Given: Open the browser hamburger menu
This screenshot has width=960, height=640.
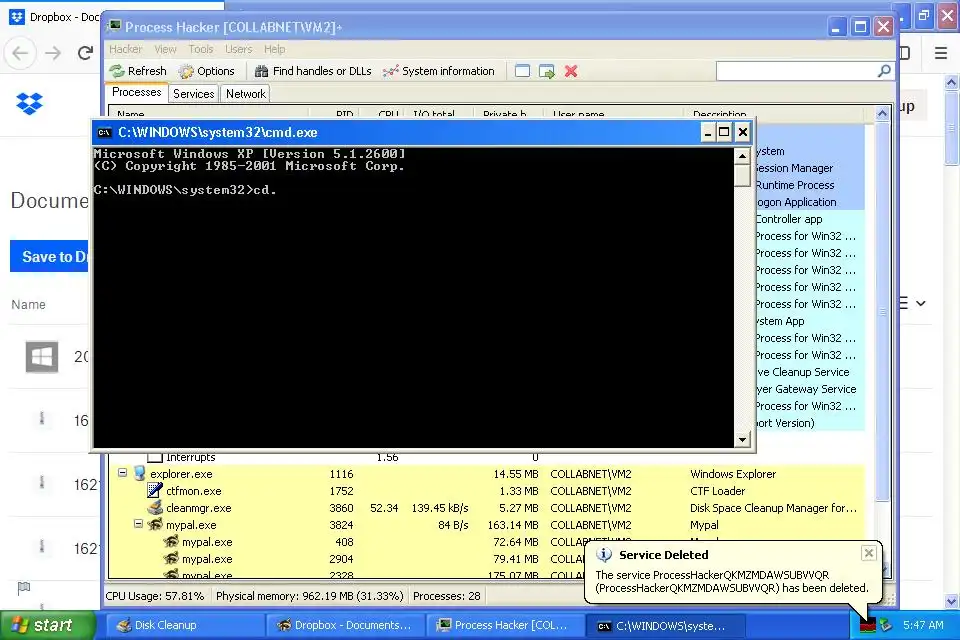Looking at the screenshot, I should tap(941, 53).
